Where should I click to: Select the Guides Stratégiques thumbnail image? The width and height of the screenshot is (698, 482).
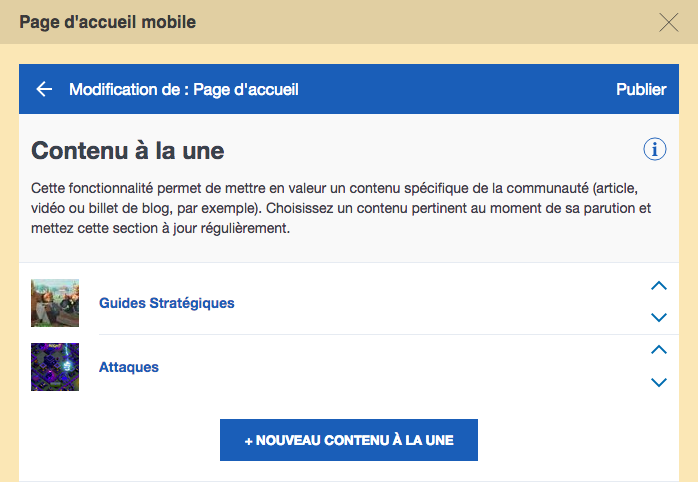(x=55, y=303)
